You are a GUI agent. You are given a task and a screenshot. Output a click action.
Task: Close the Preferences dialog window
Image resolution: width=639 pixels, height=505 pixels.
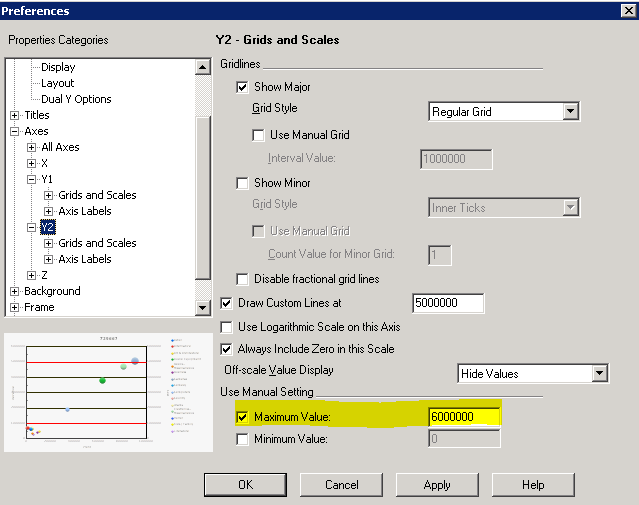click(626, 11)
